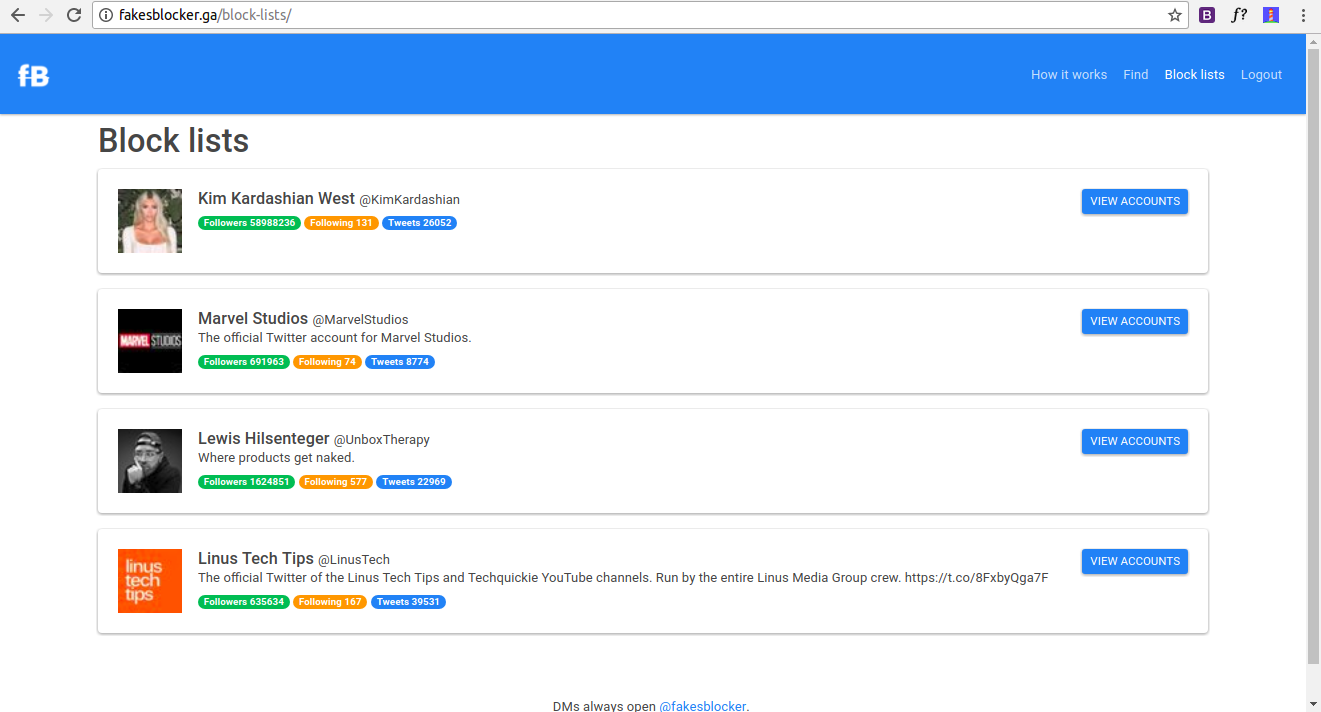Open the Chrome three-dot menu
Image resolution: width=1321 pixels, height=712 pixels.
(1303, 15)
